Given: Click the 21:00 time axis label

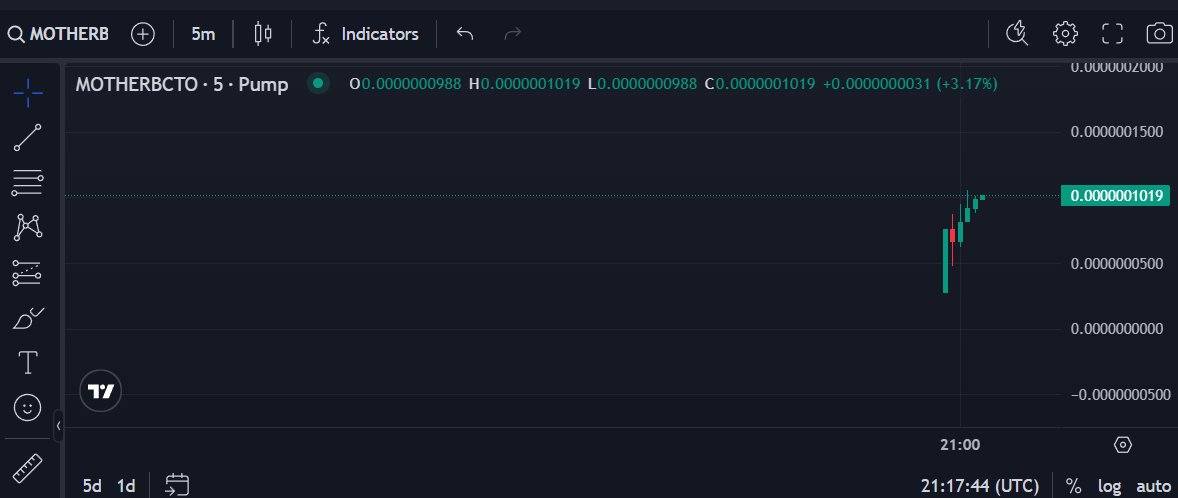Looking at the screenshot, I should pyautogui.click(x=960, y=445).
